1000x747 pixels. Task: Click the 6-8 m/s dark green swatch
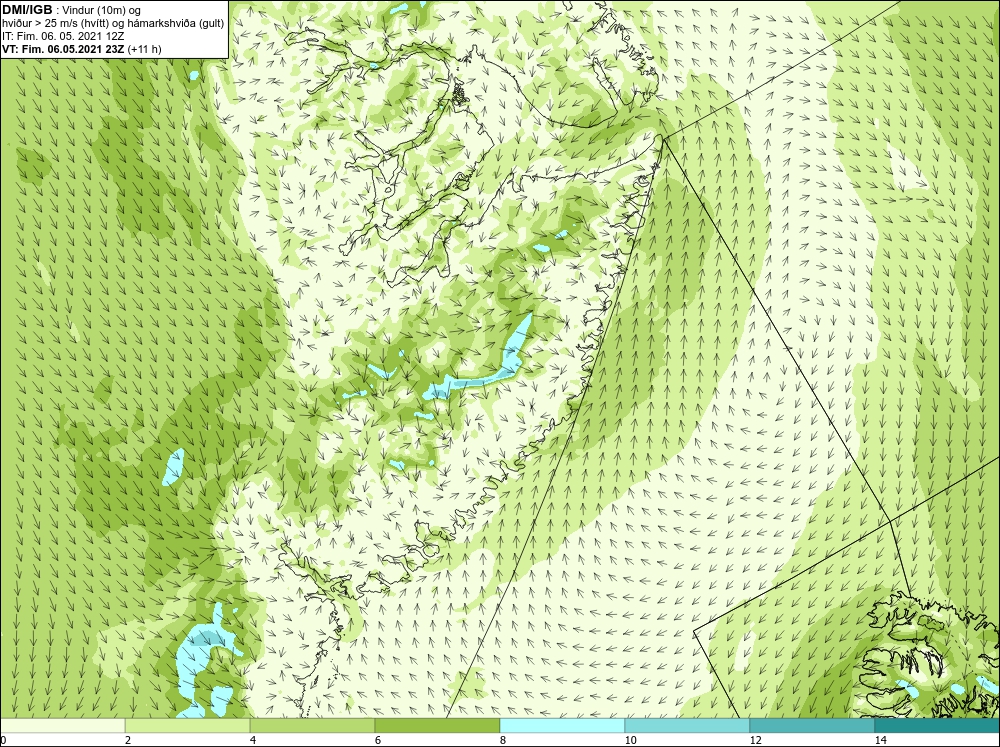pos(438,725)
